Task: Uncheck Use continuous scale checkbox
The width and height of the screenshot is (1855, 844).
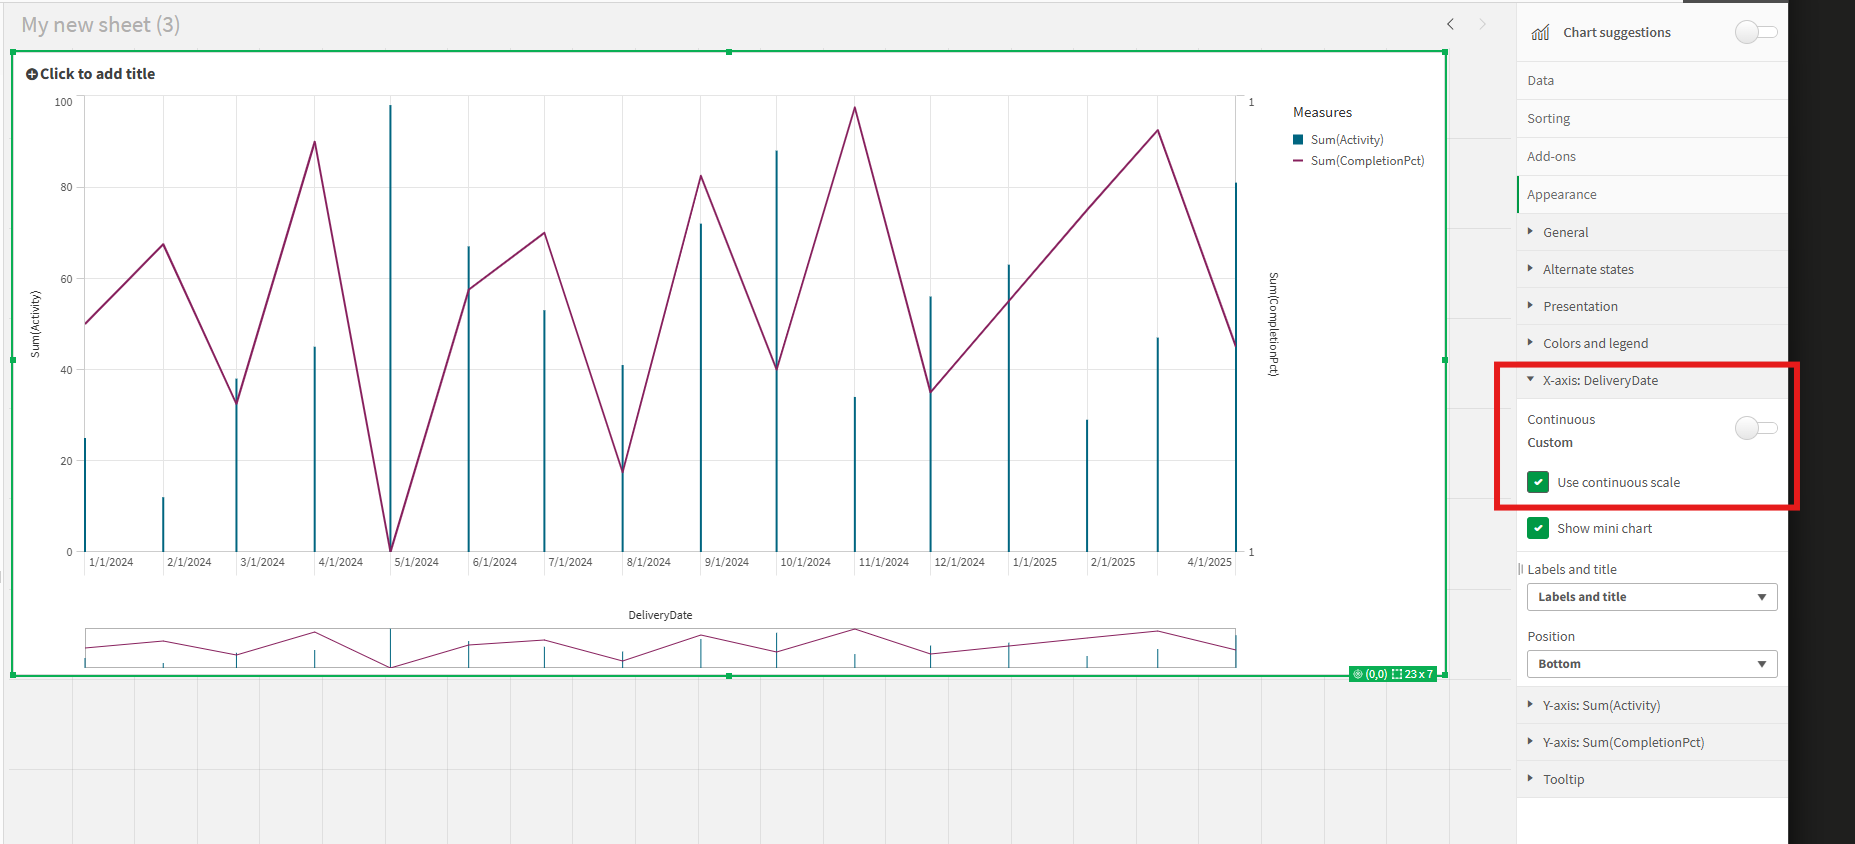Action: click(x=1538, y=482)
